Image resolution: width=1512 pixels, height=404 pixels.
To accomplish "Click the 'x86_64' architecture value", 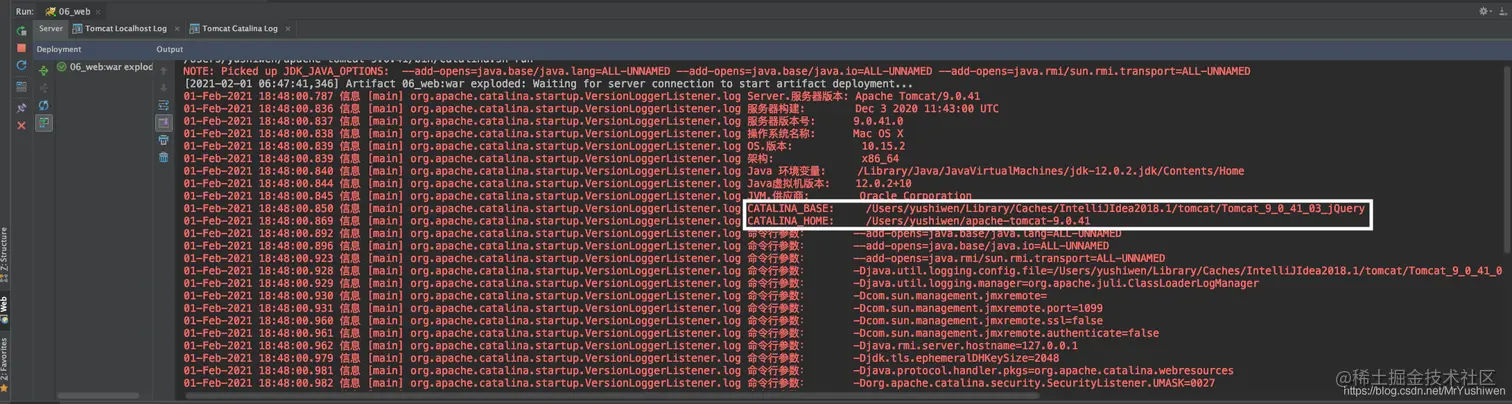I will click(880, 158).
